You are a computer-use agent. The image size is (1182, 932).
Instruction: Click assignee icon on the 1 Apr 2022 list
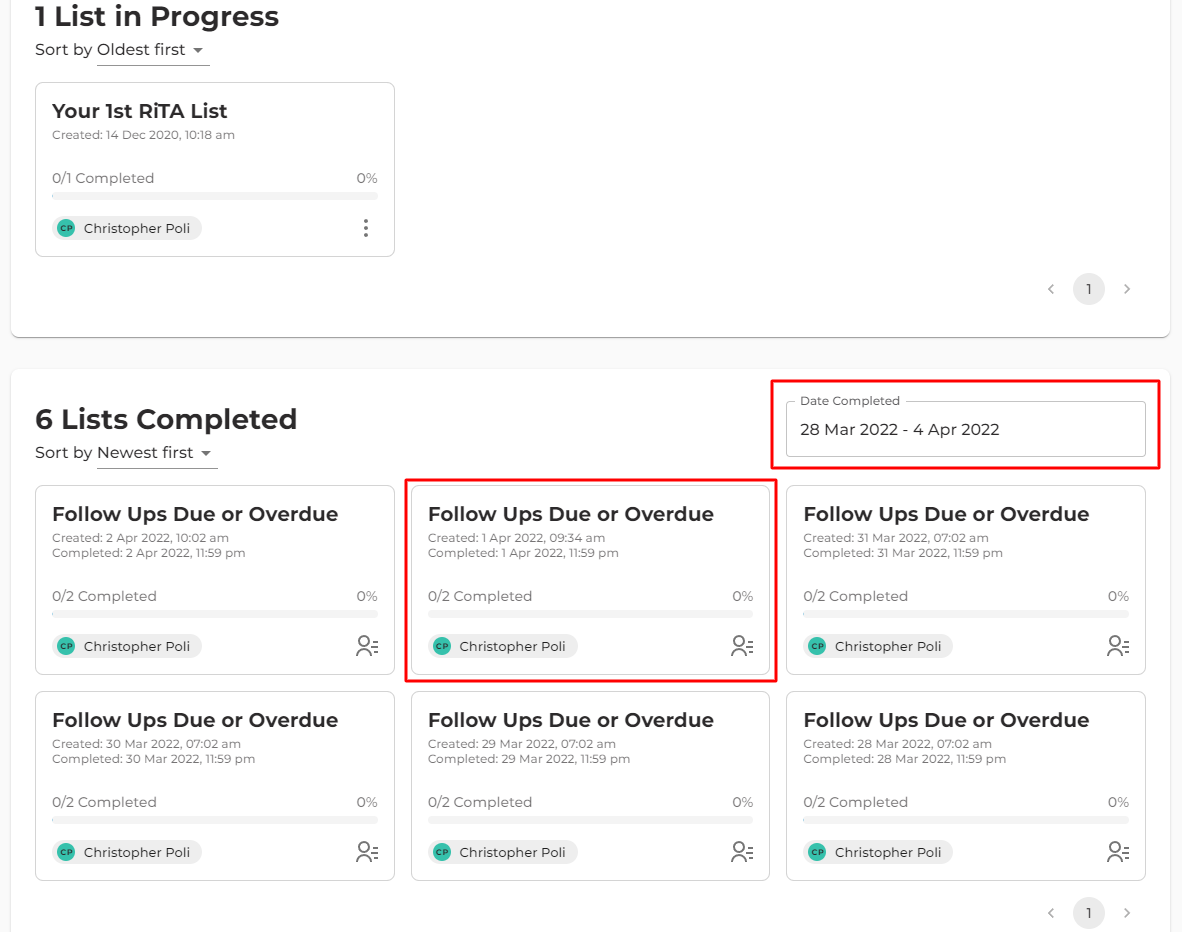point(742,646)
